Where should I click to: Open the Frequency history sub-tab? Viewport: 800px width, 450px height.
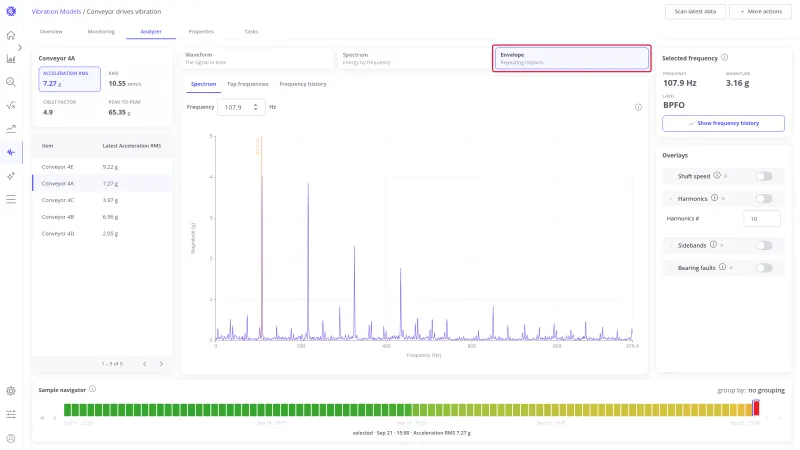(303, 84)
